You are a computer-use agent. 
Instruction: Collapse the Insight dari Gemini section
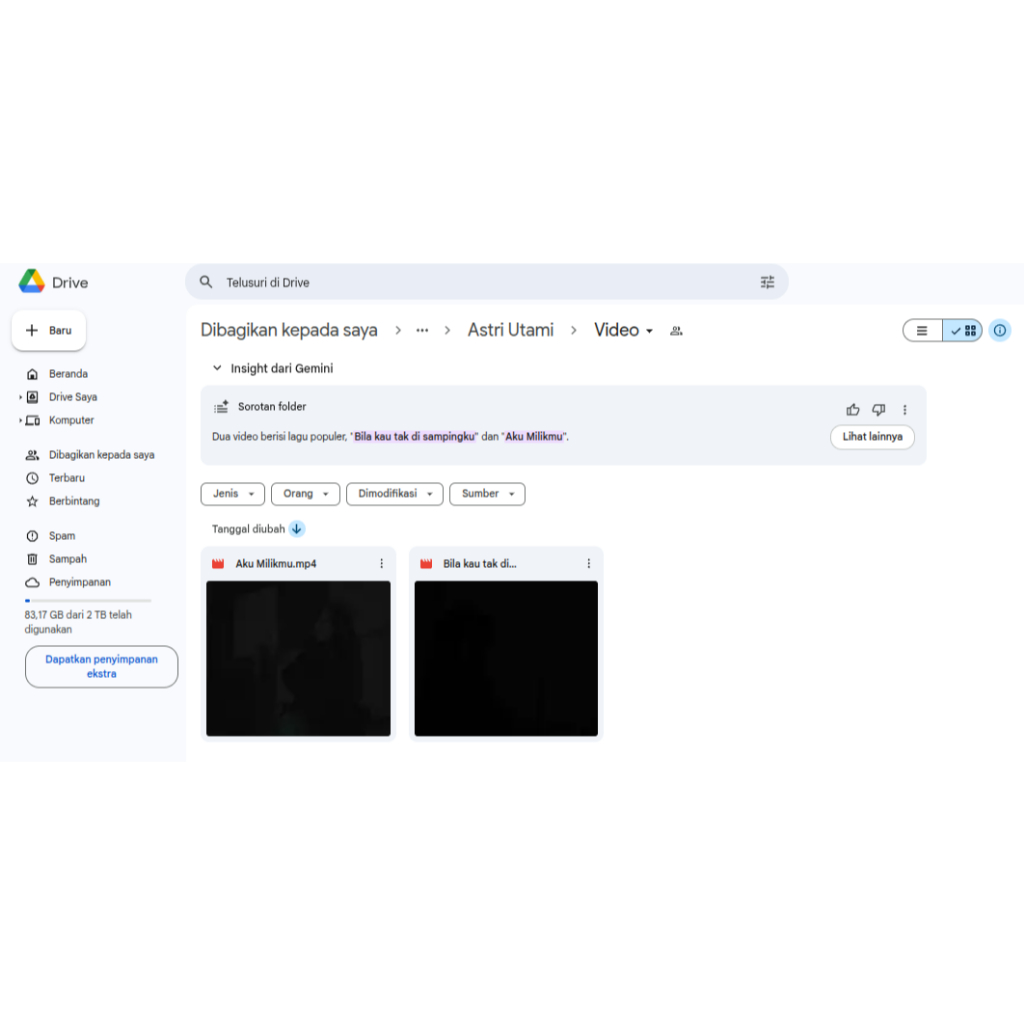click(x=217, y=368)
